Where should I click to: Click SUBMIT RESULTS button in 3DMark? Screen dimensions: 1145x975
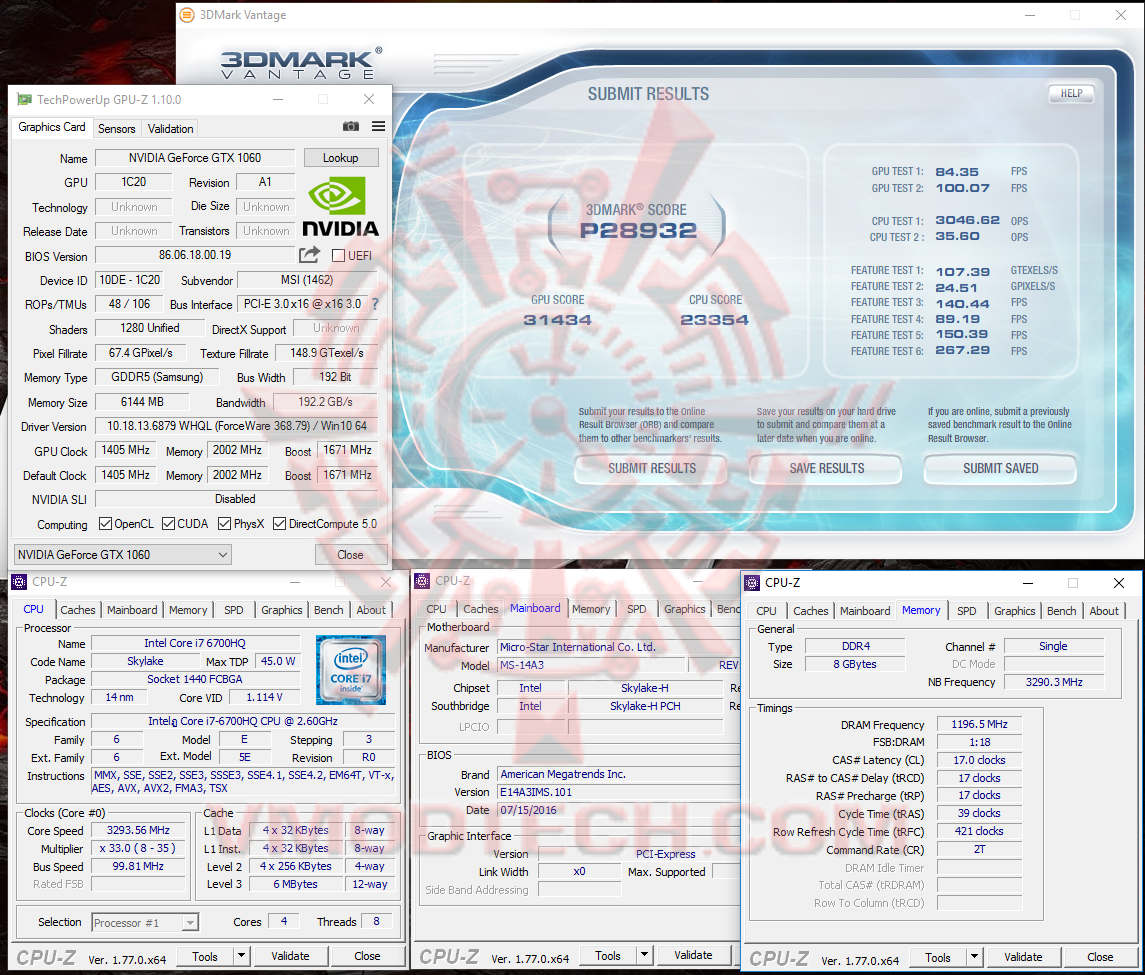click(651, 469)
